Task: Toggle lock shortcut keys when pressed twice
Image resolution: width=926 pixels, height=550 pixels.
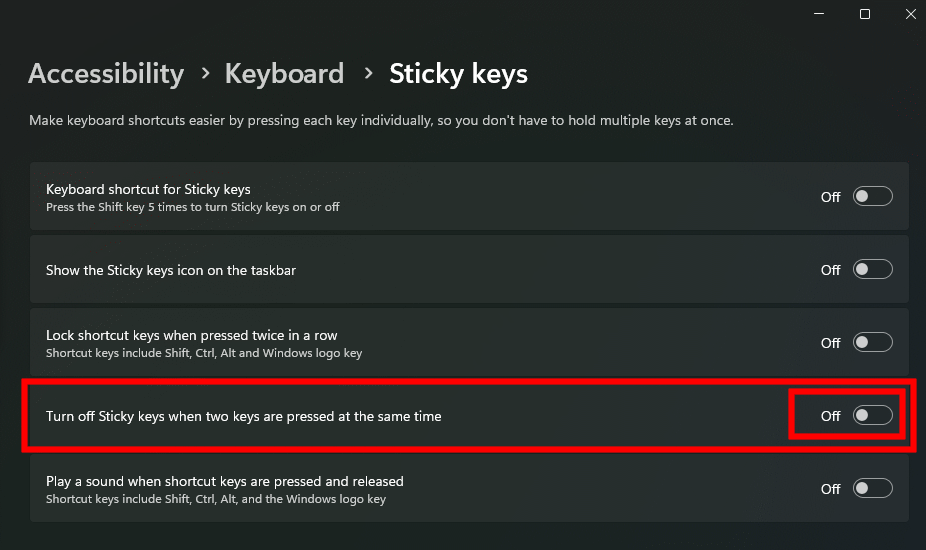Action: pyautogui.click(x=872, y=343)
